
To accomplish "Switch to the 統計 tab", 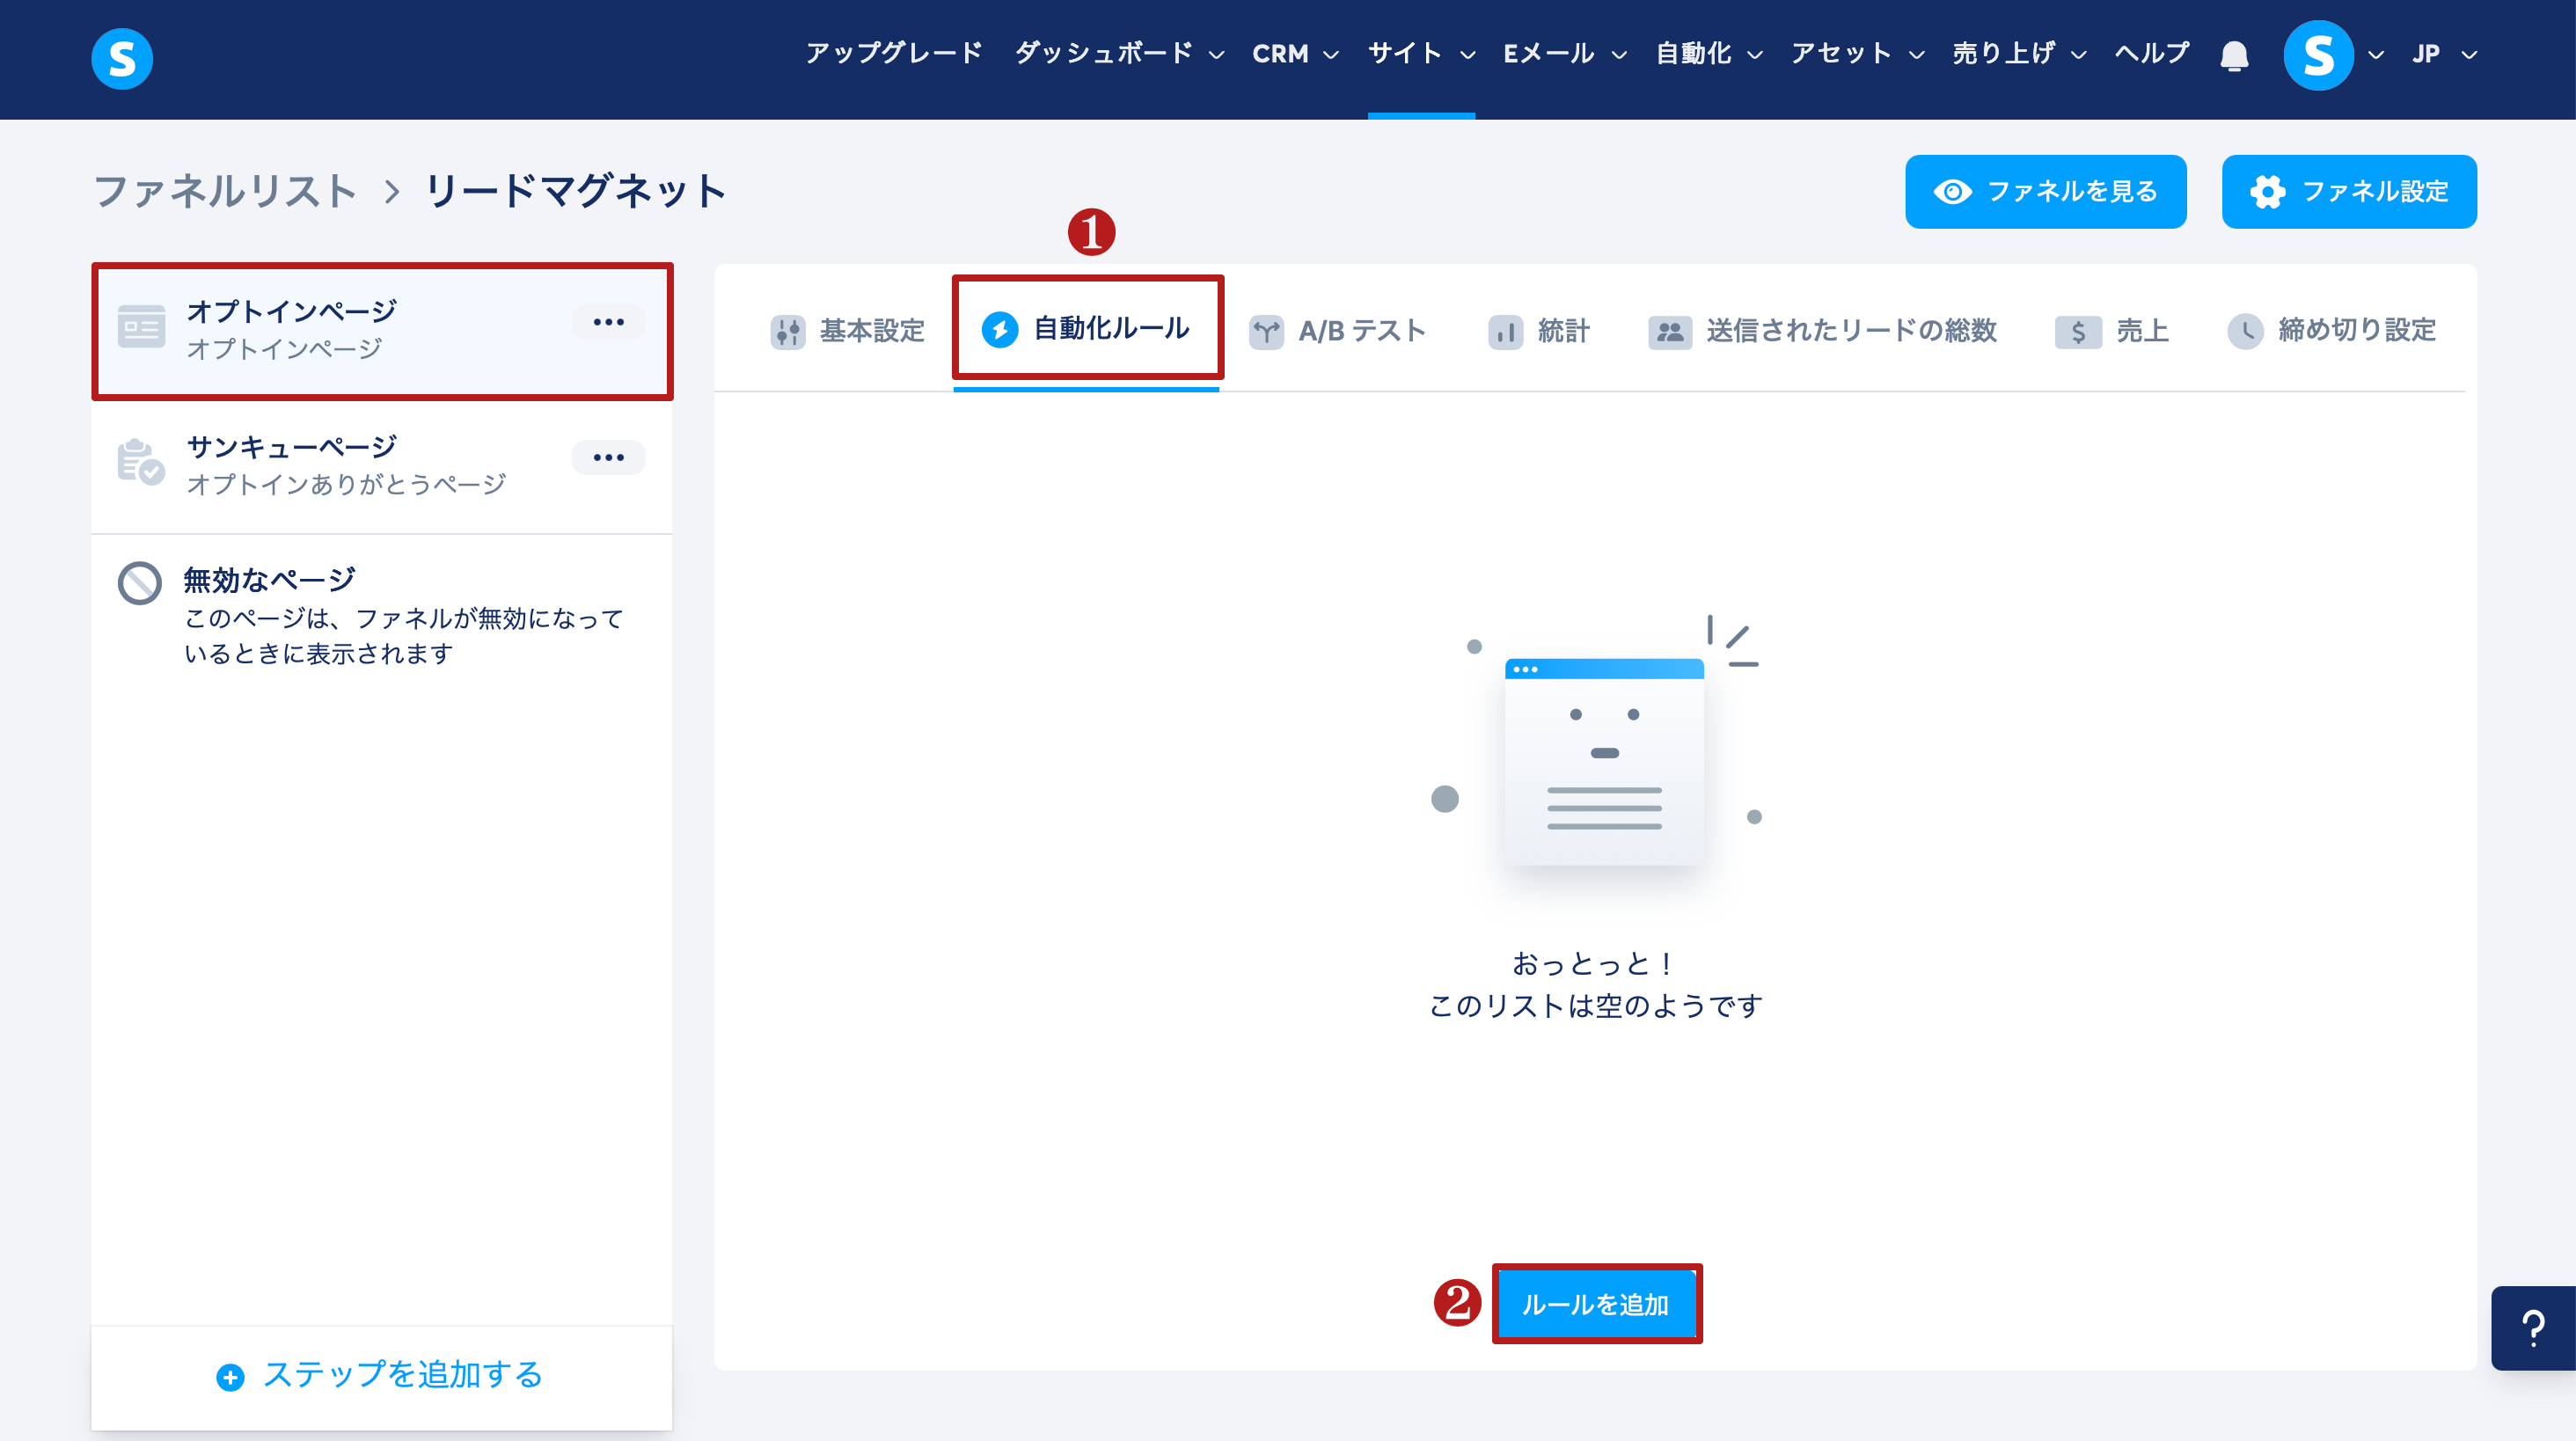I will [x=1539, y=331].
